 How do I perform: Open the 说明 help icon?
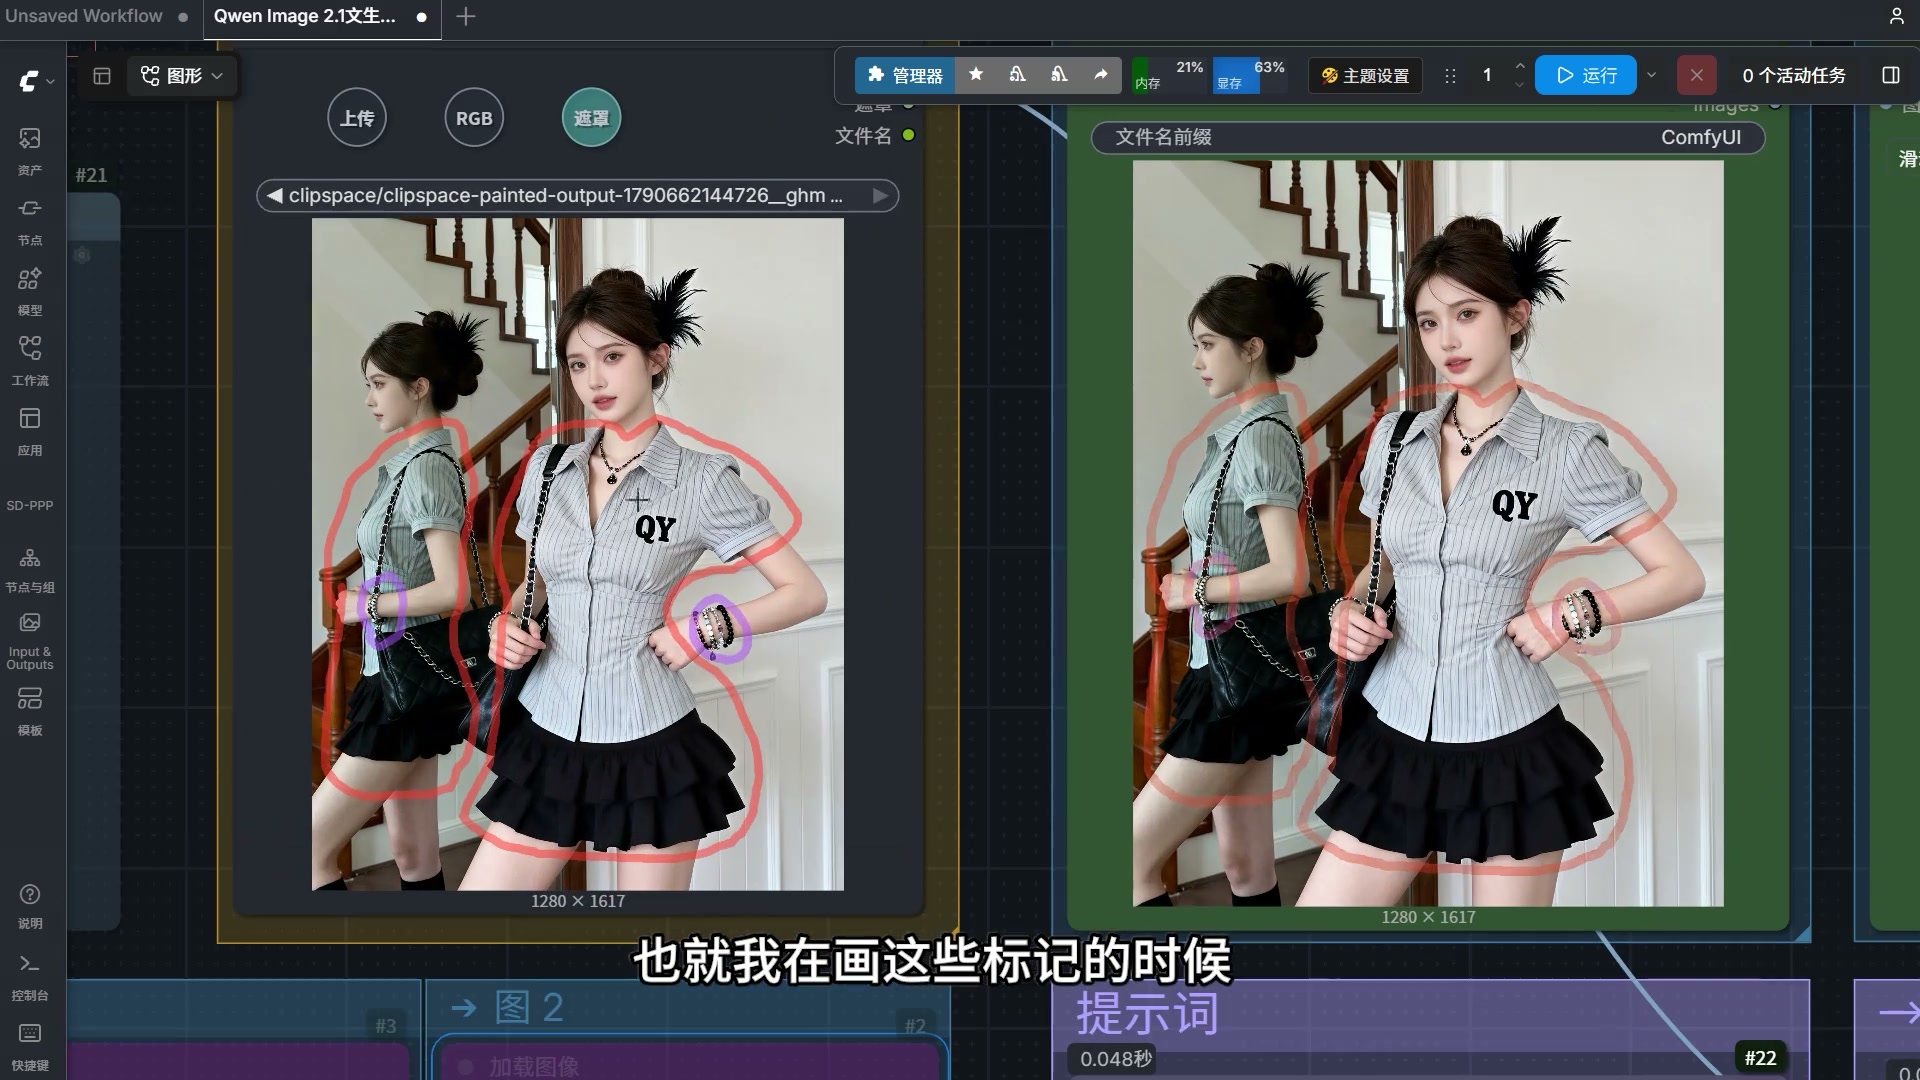[x=30, y=906]
